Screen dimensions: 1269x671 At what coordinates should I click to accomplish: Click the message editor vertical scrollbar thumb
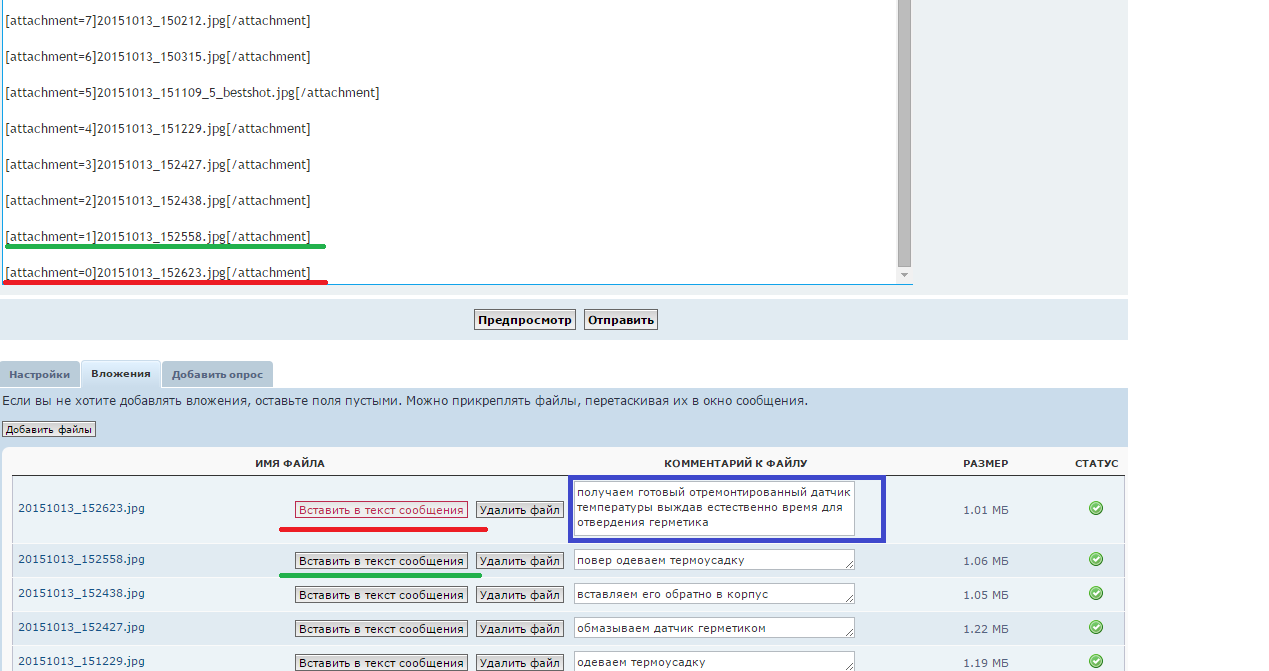905,130
